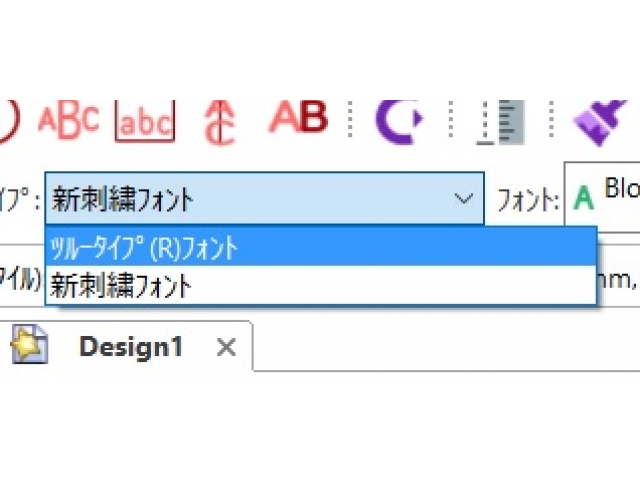The height and width of the screenshot is (480, 640).
Task: Click the Design1 document star icon
Action: pos(29,346)
